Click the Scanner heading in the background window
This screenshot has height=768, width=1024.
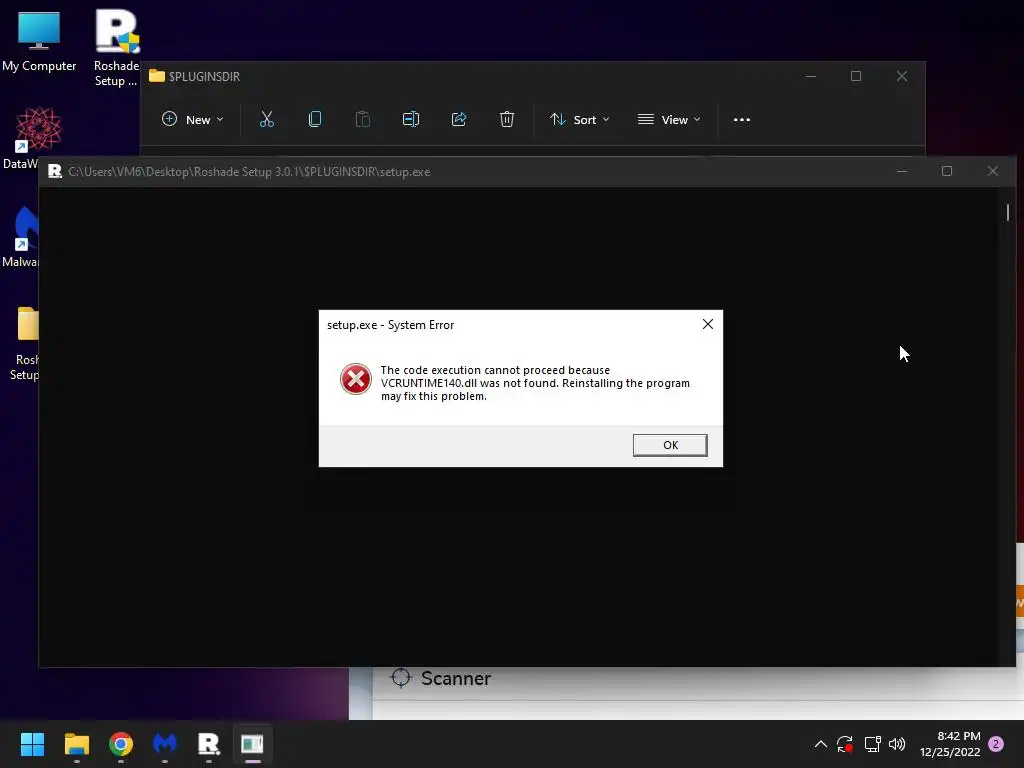click(x=456, y=679)
